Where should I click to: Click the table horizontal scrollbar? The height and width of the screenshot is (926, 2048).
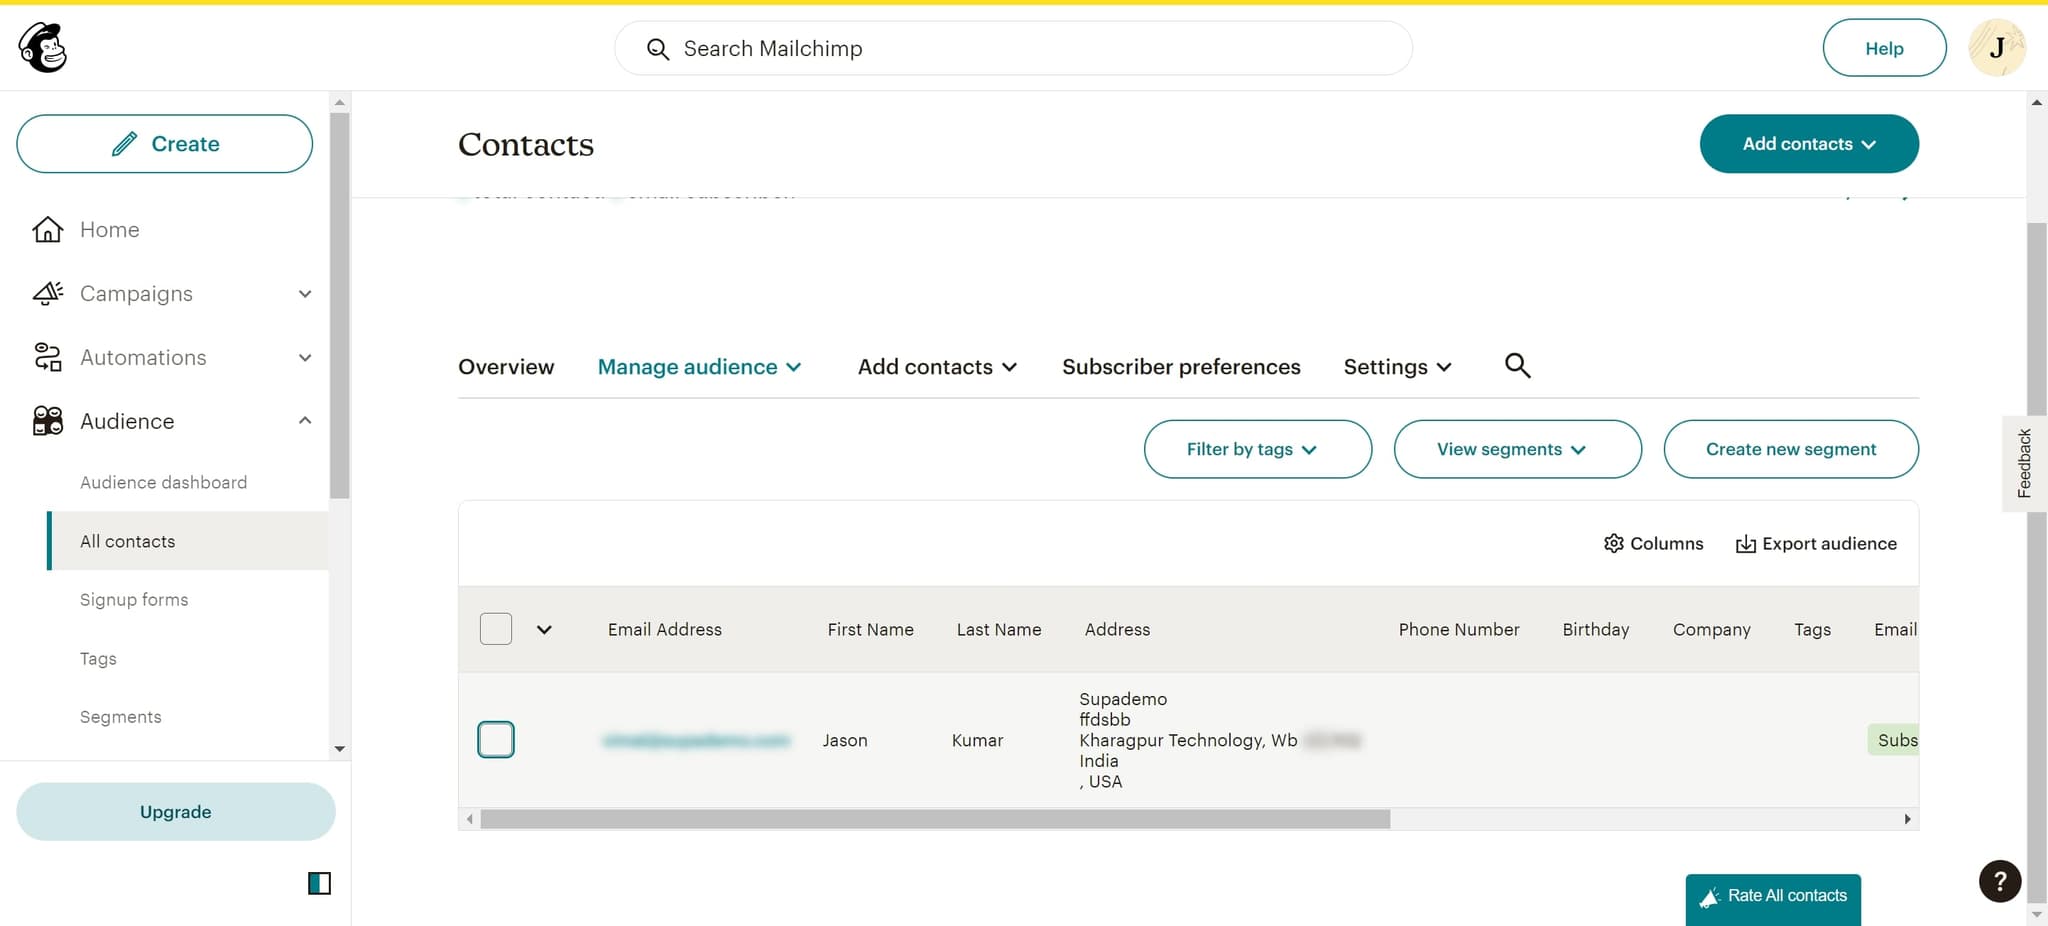coord(934,819)
